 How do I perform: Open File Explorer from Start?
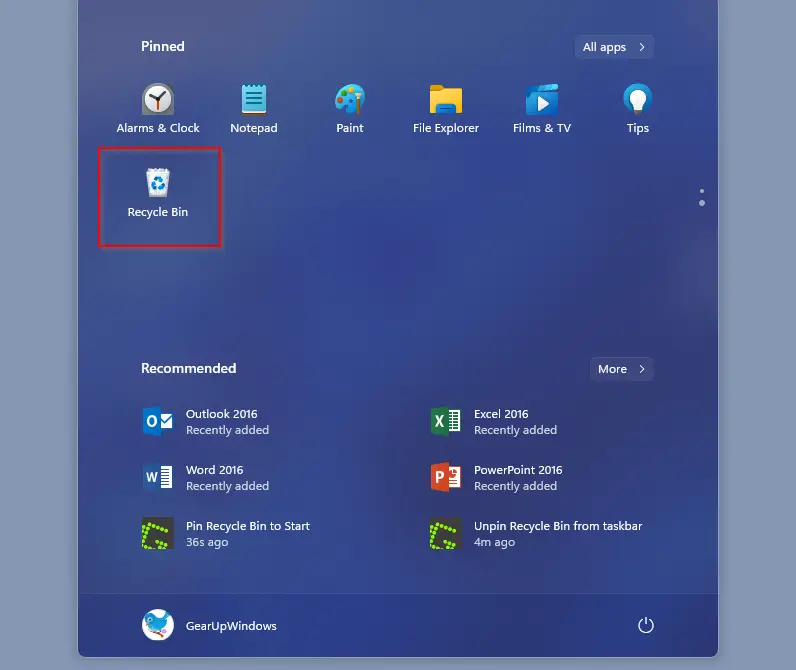pyautogui.click(x=446, y=109)
